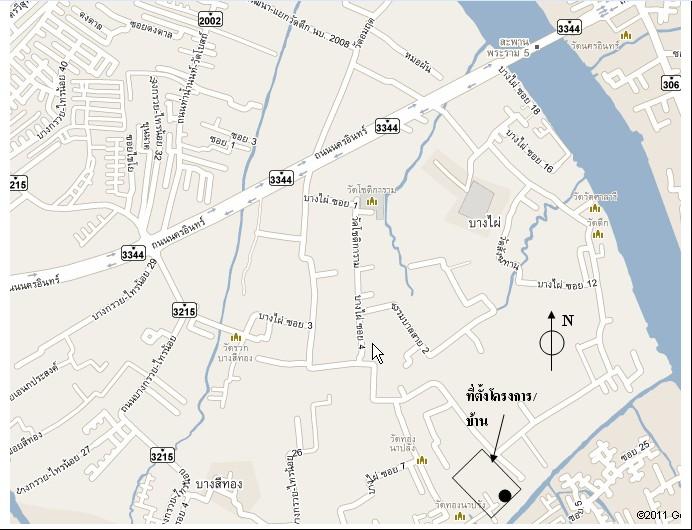Click the 2002 highway shield
The height and width of the screenshot is (530, 692).
point(210,19)
